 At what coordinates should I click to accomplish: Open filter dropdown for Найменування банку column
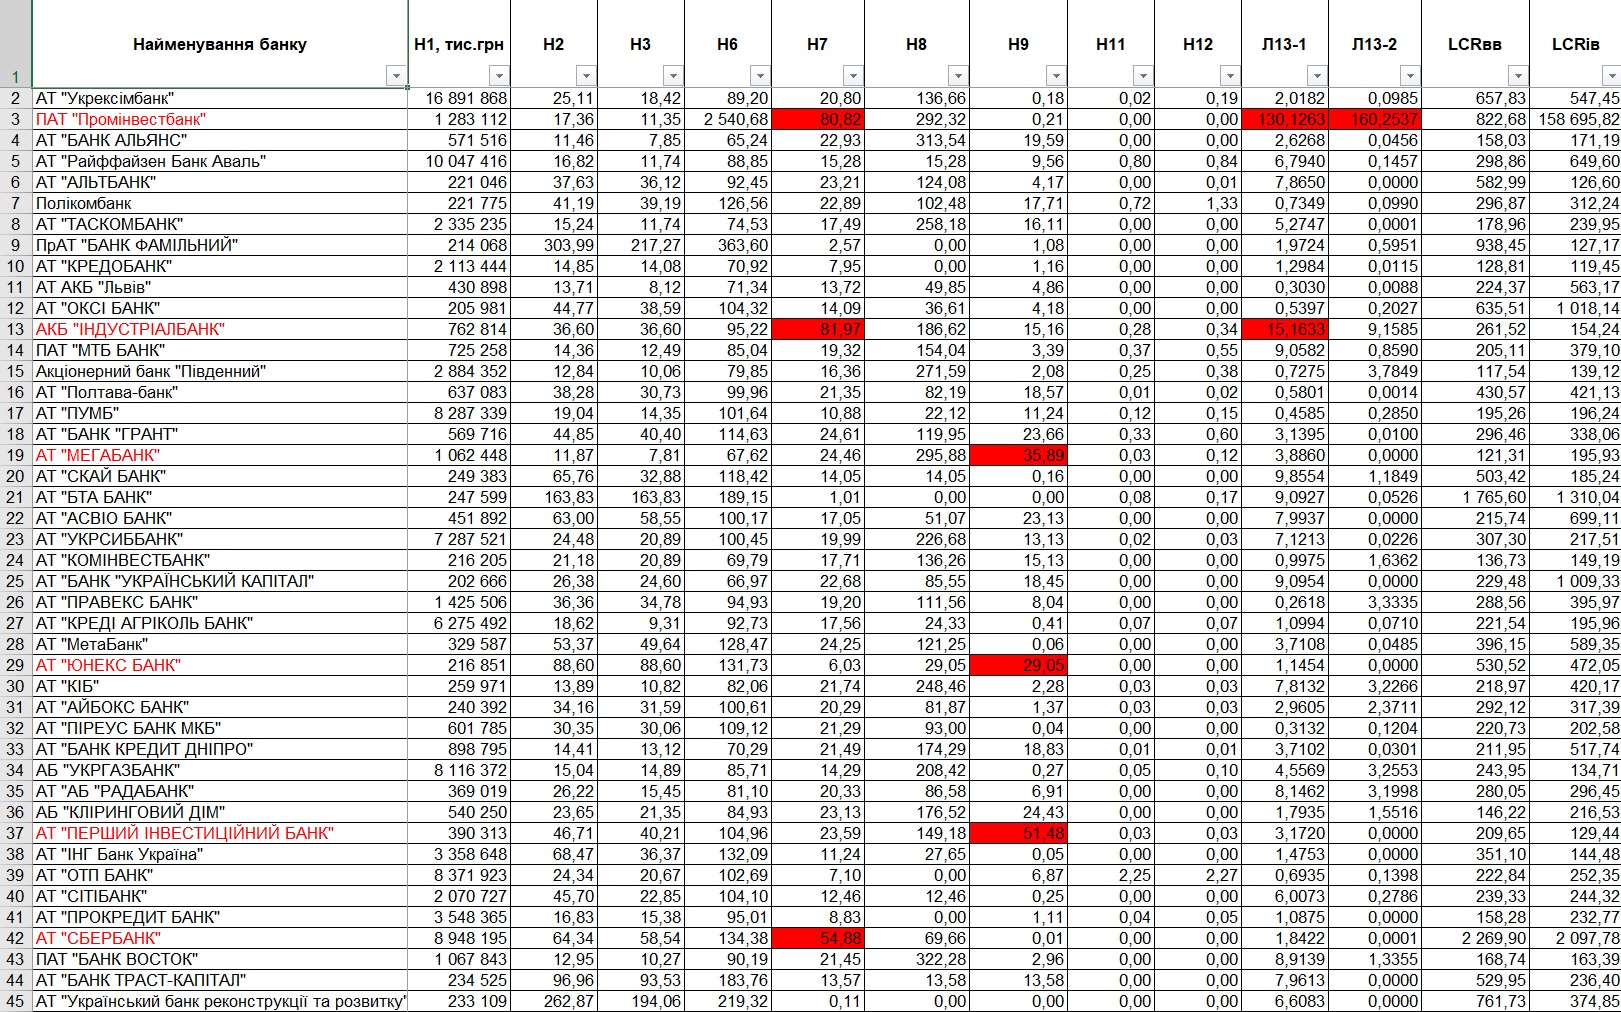(x=396, y=76)
